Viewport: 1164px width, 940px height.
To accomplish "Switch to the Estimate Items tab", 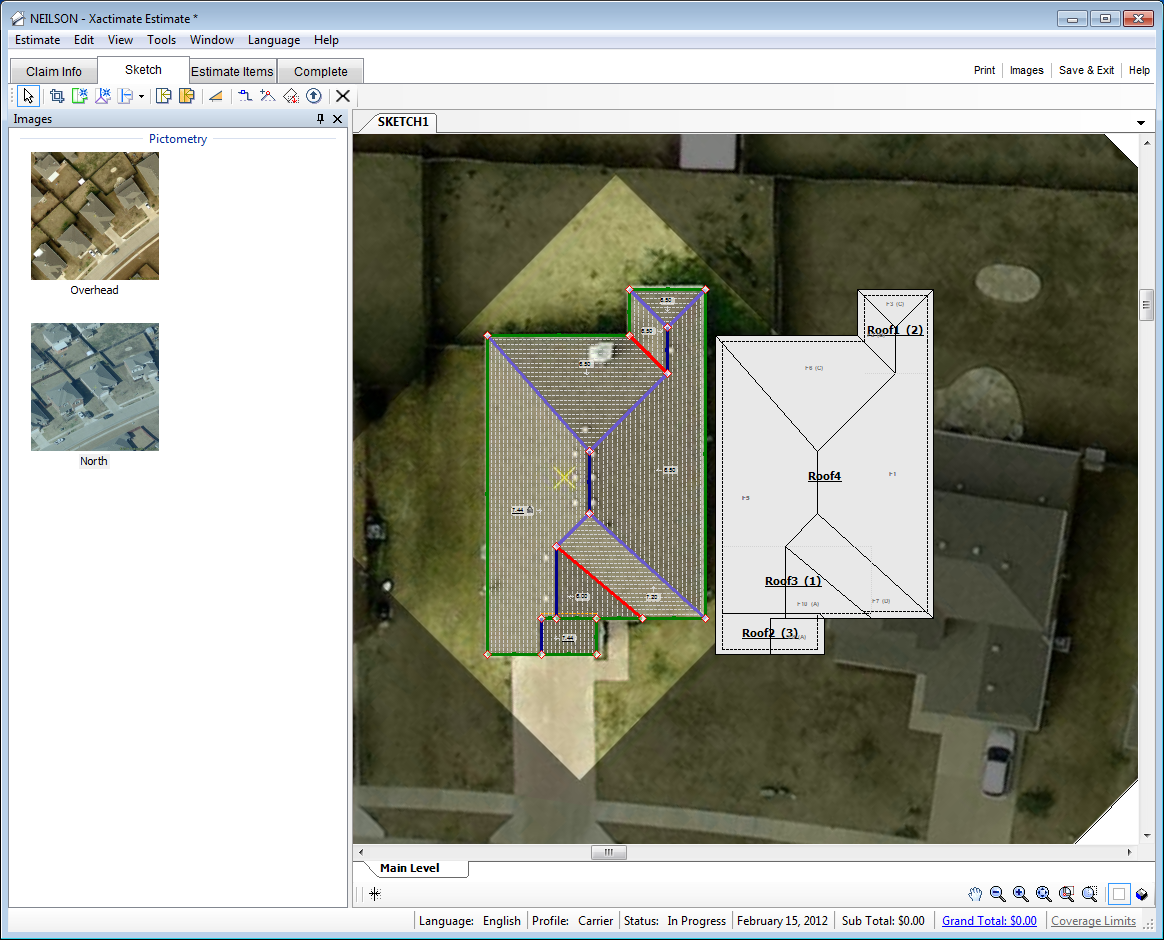I will click(232, 71).
